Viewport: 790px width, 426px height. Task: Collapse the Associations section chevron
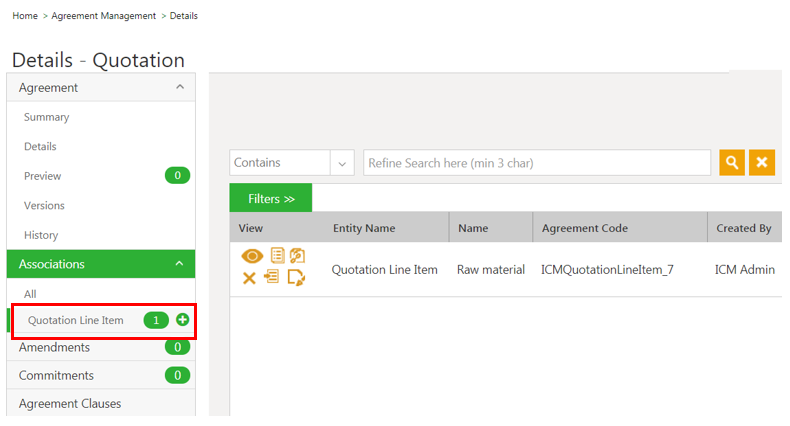tap(180, 264)
